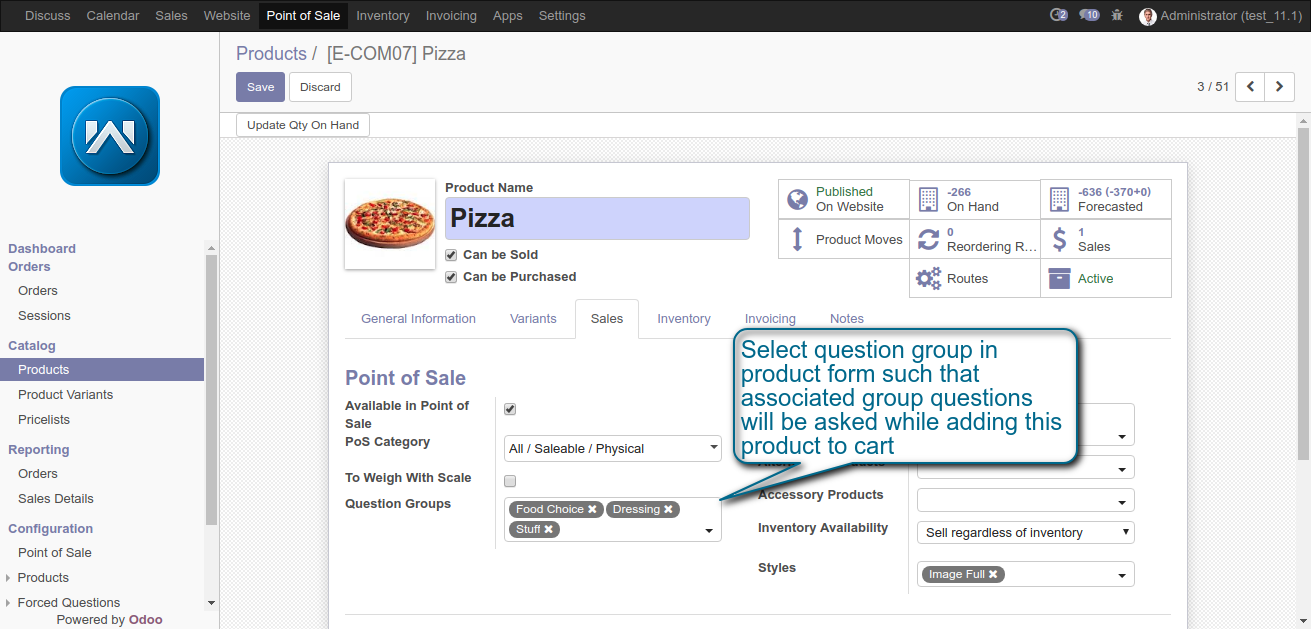Open the Discuss menu

pyautogui.click(x=48, y=16)
